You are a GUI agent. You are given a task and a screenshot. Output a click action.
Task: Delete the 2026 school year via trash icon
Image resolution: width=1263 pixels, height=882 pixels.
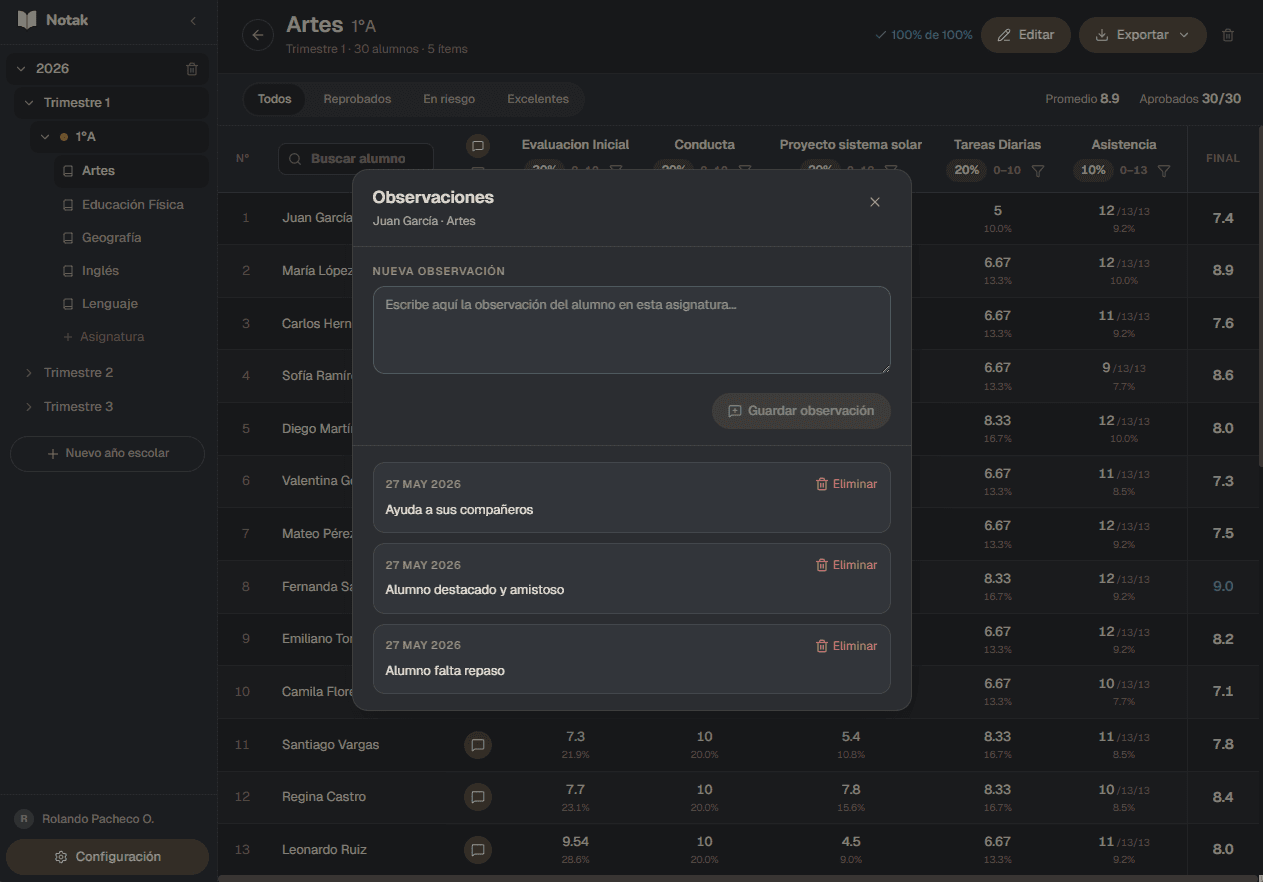point(192,69)
